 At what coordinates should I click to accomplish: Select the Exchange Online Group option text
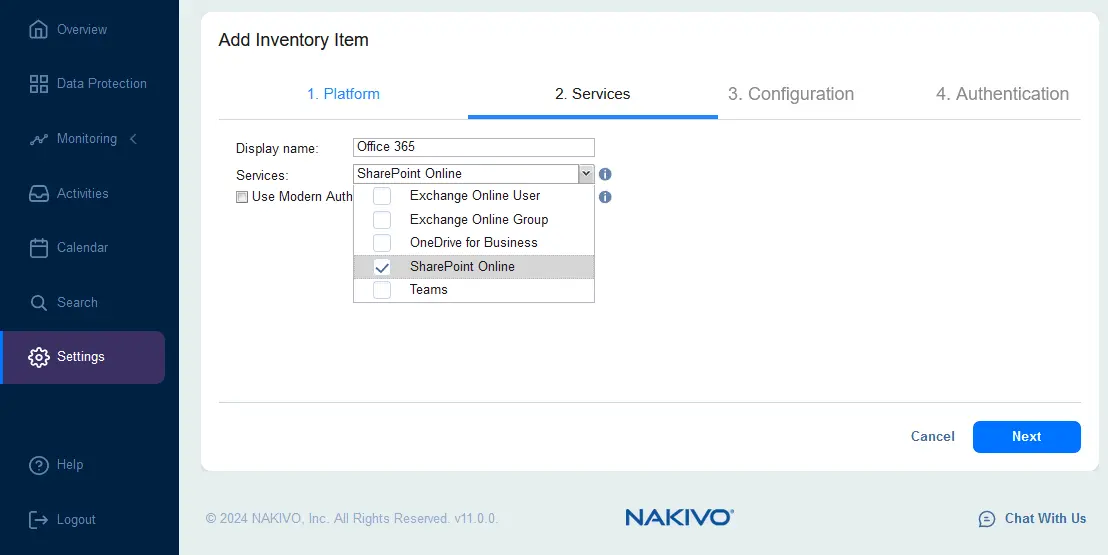tap(479, 219)
